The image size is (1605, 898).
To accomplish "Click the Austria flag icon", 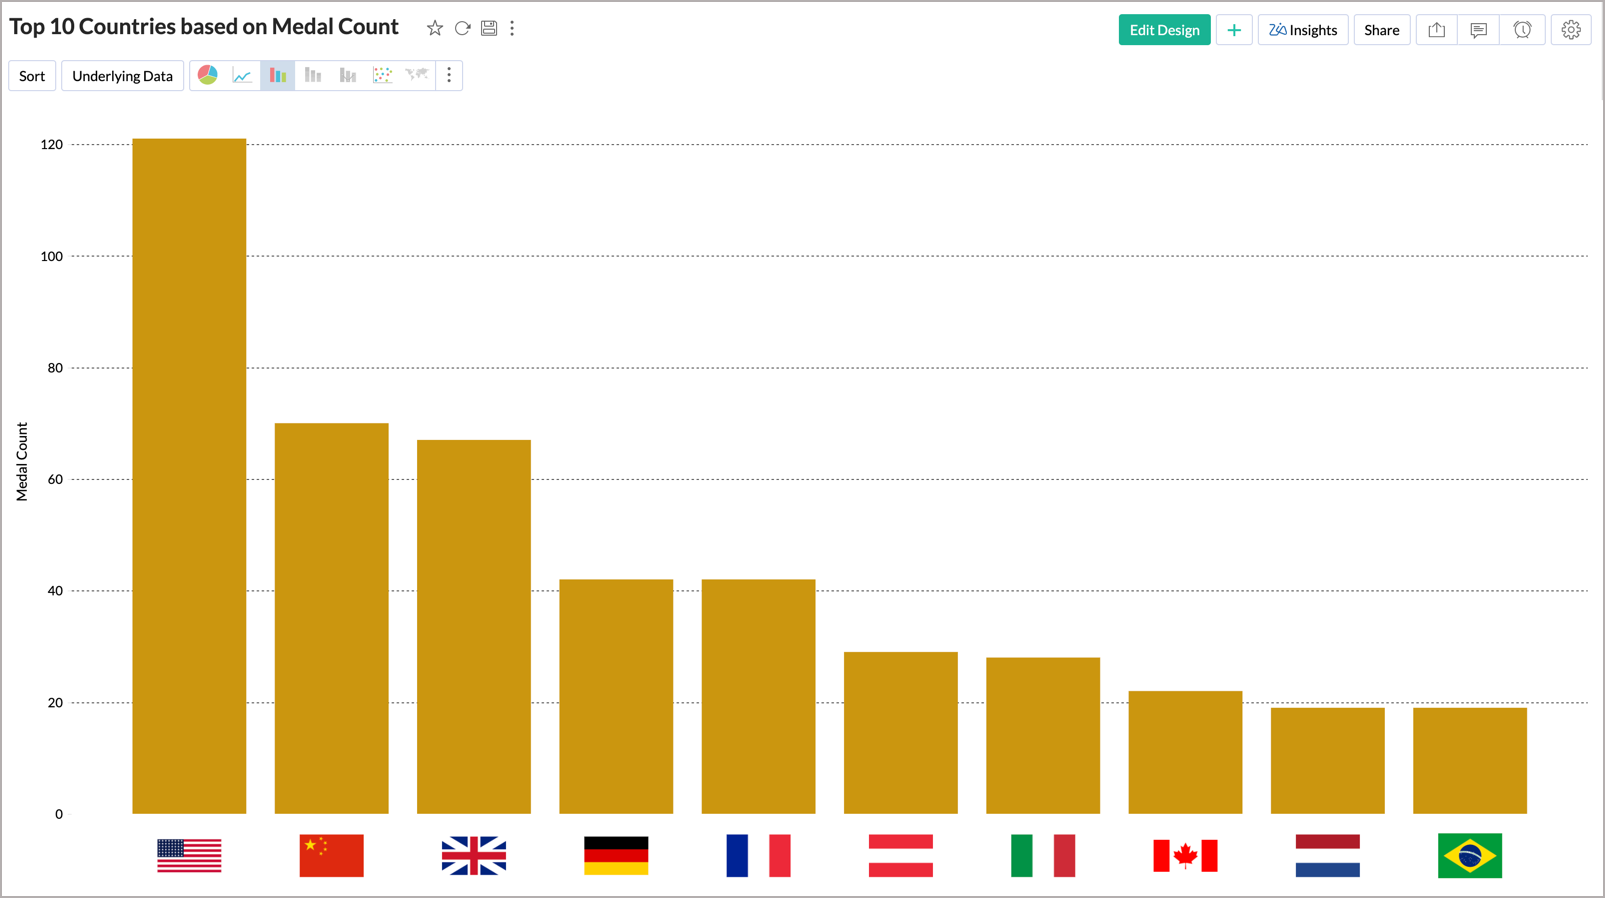I will pyautogui.click(x=901, y=856).
